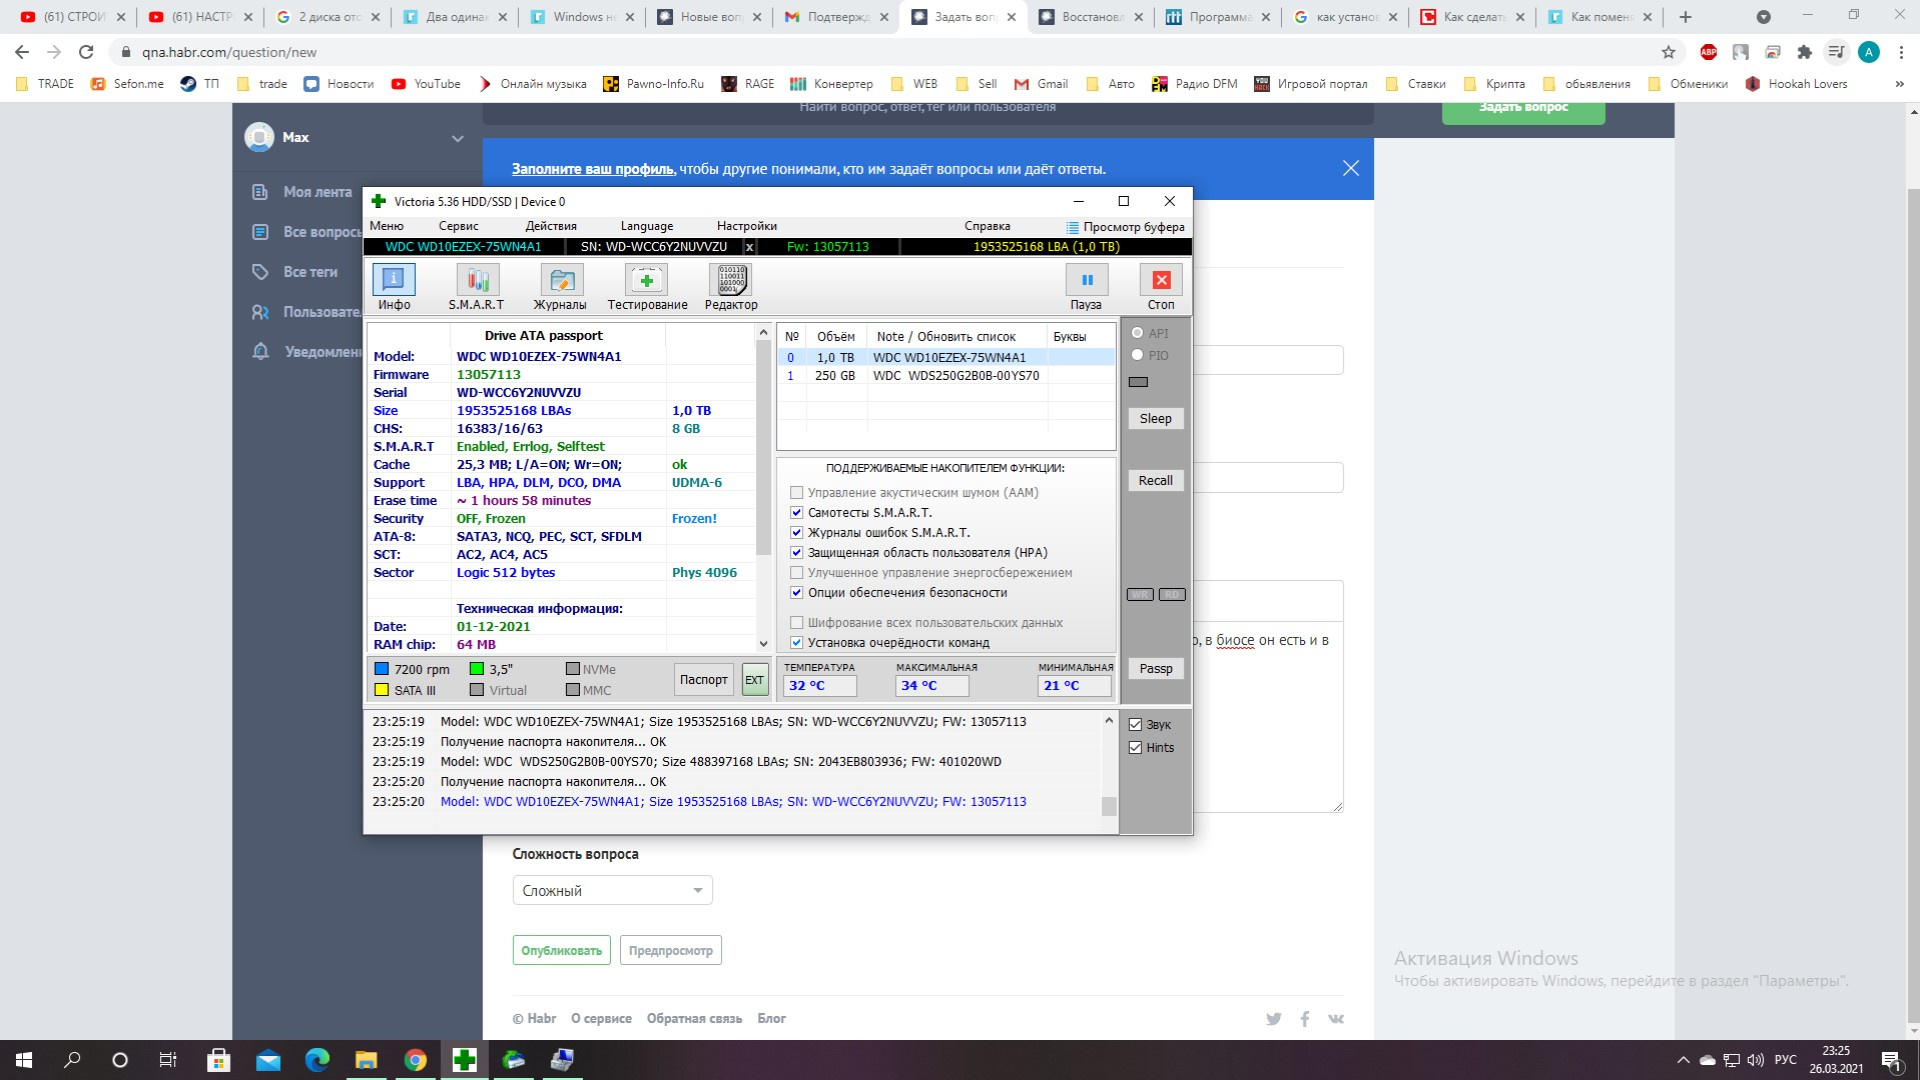Viewport: 1920px width, 1080px height.
Task: Click the Опубликовать button on Habr
Action: (x=561, y=951)
